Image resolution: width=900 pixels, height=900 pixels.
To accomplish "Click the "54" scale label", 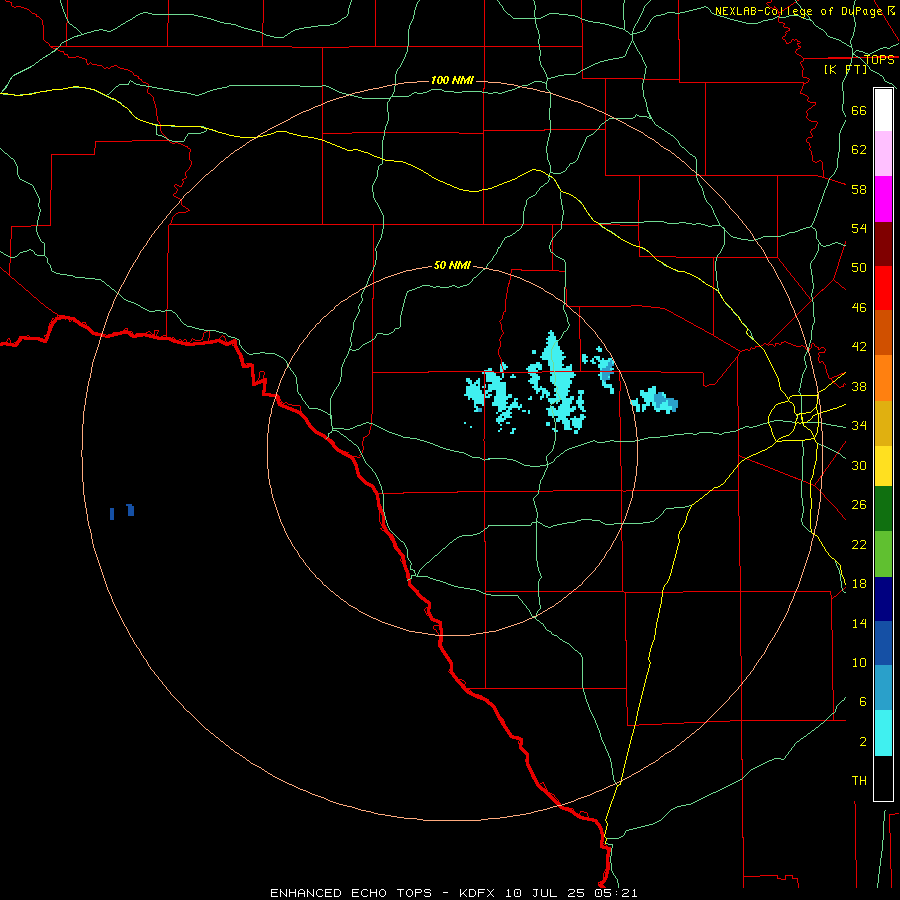I will 859,228.
